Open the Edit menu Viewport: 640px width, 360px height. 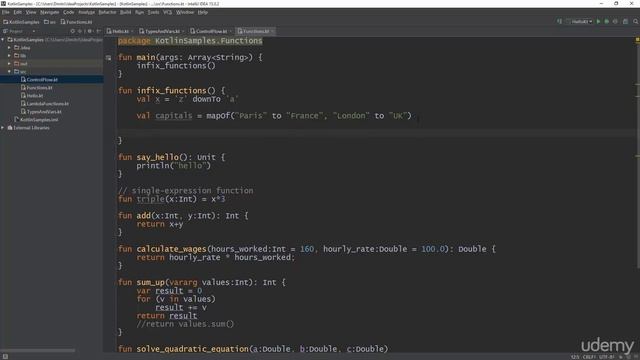(18, 12)
